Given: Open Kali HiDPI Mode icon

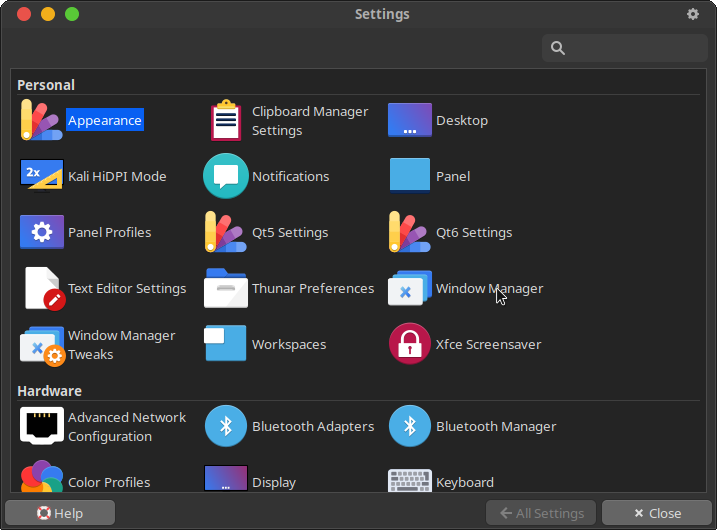Looking at the screenshot, I should click(41, 176).
